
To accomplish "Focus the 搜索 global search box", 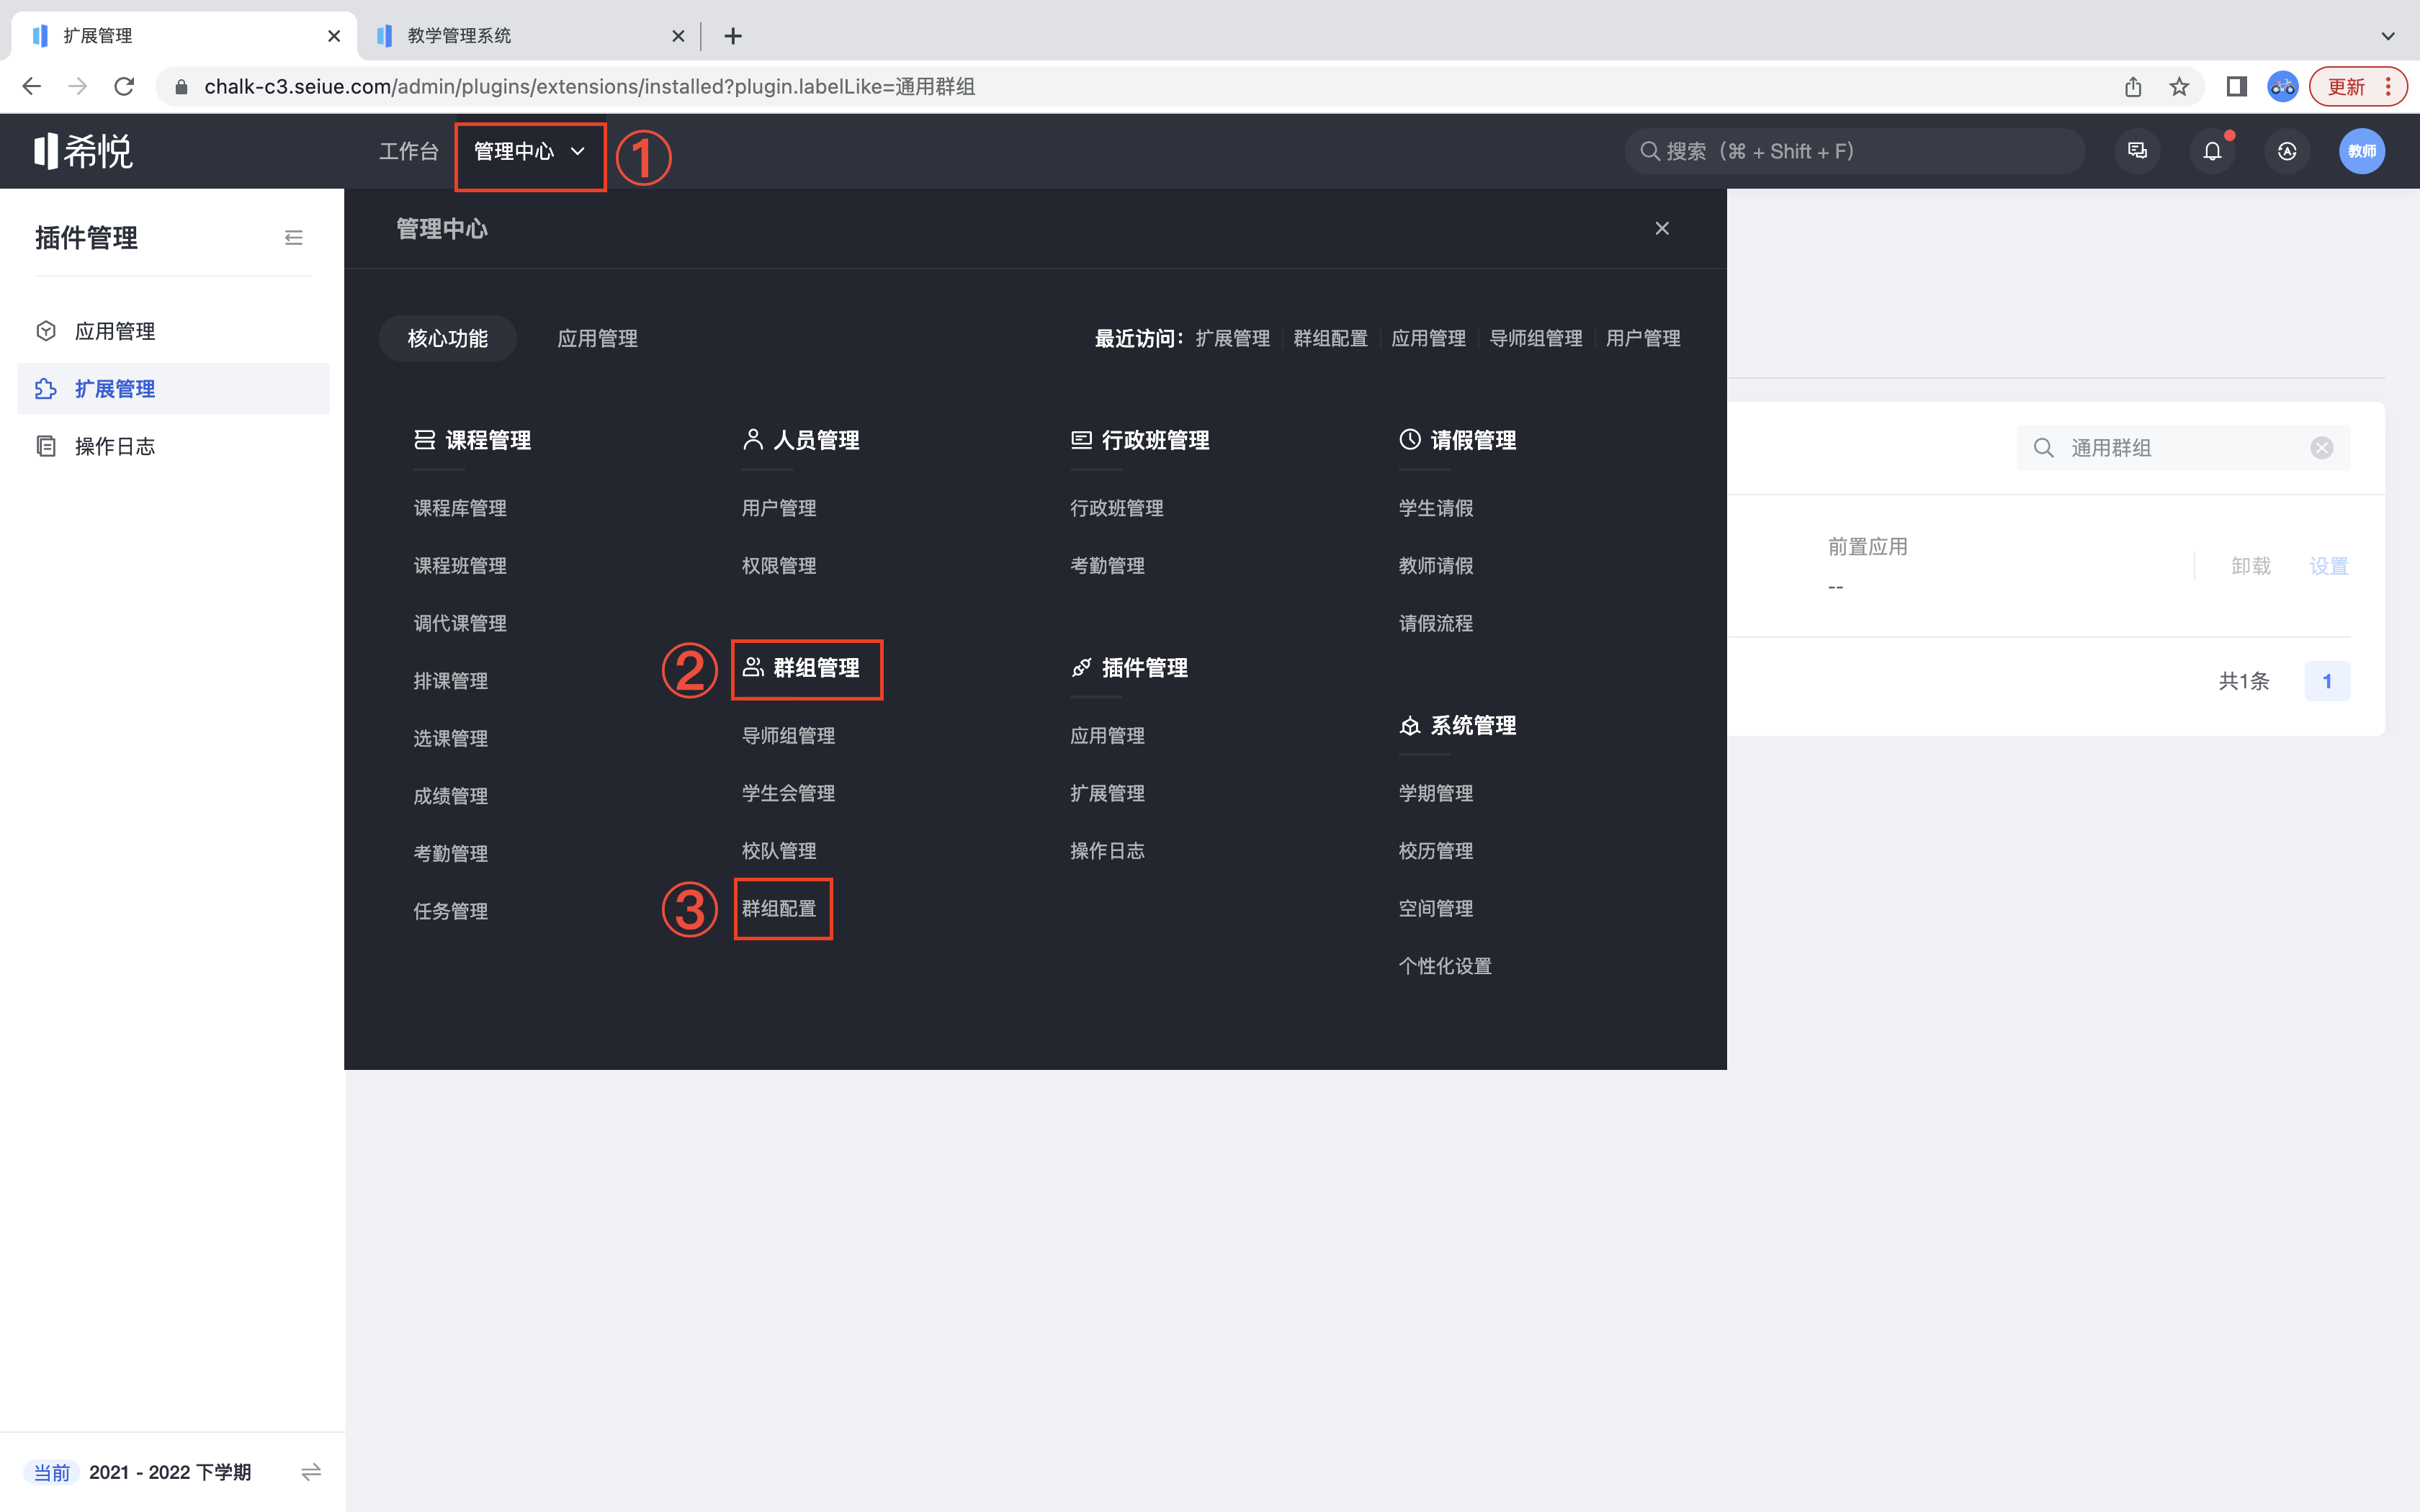I will click(1855, 151).
